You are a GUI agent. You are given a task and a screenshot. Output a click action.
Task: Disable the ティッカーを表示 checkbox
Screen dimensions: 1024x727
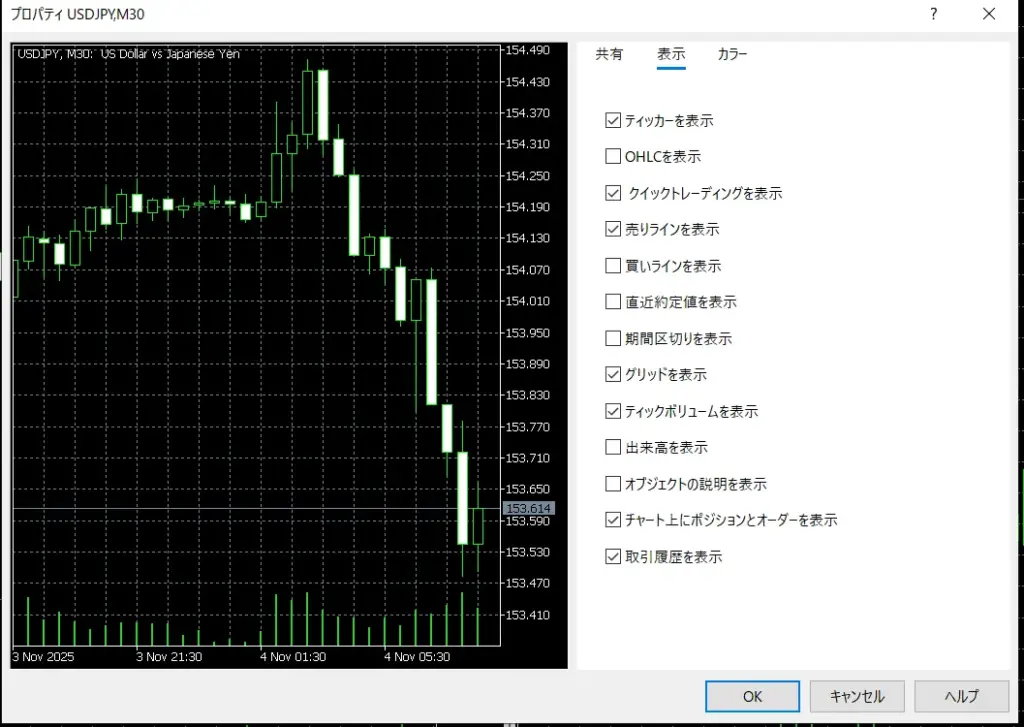[x=613, y=120]
